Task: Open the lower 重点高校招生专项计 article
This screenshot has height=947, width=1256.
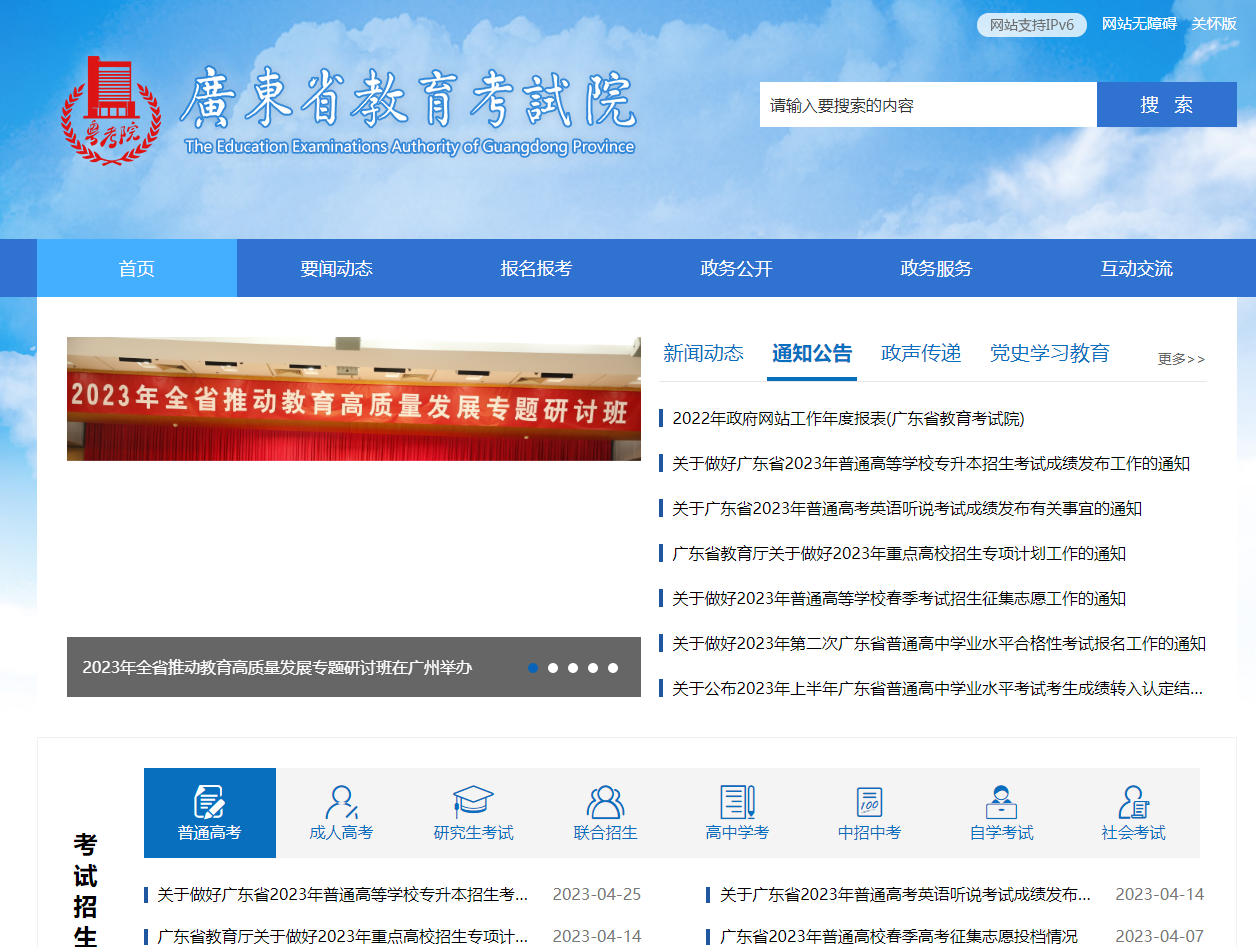Action: [x=342, y=937]
